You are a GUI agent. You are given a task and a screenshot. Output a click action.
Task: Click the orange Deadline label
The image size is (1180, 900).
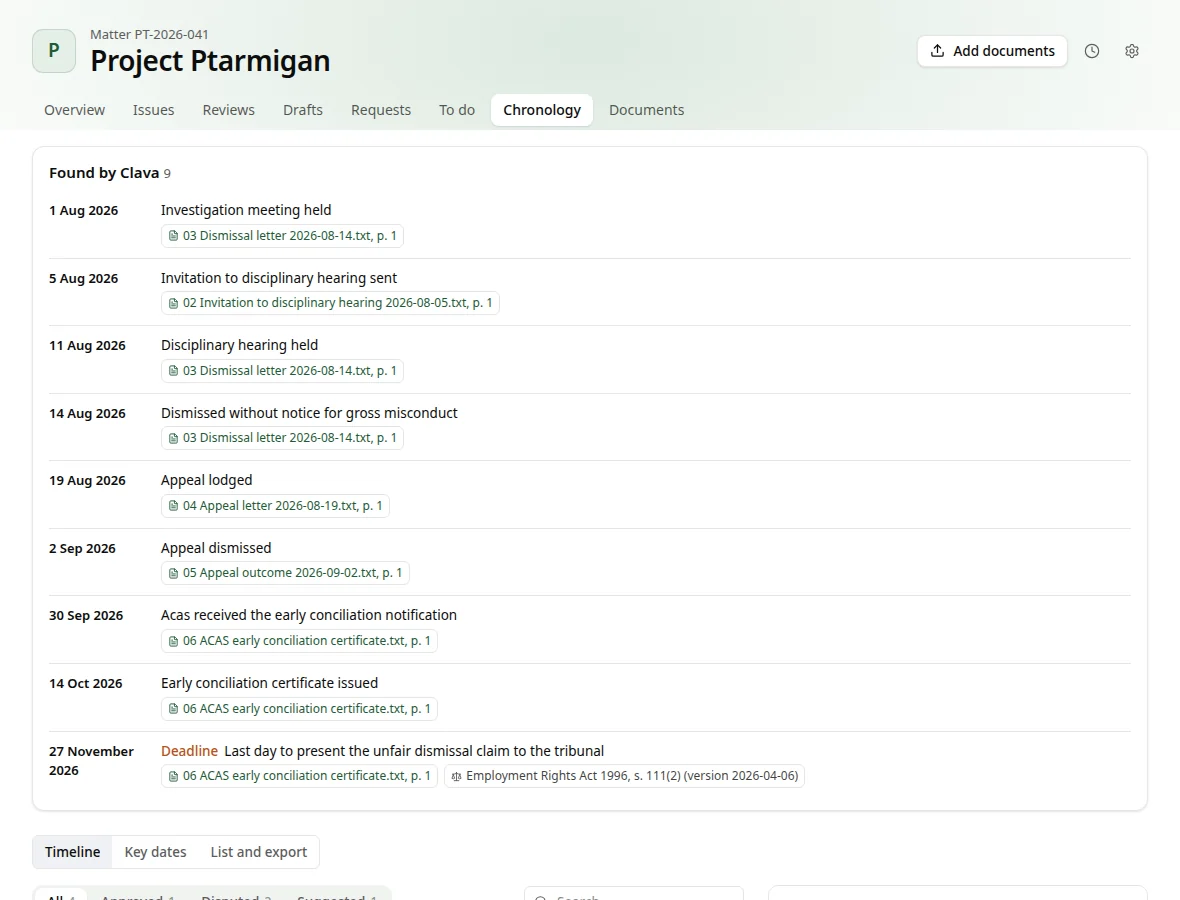click(190, 751)
